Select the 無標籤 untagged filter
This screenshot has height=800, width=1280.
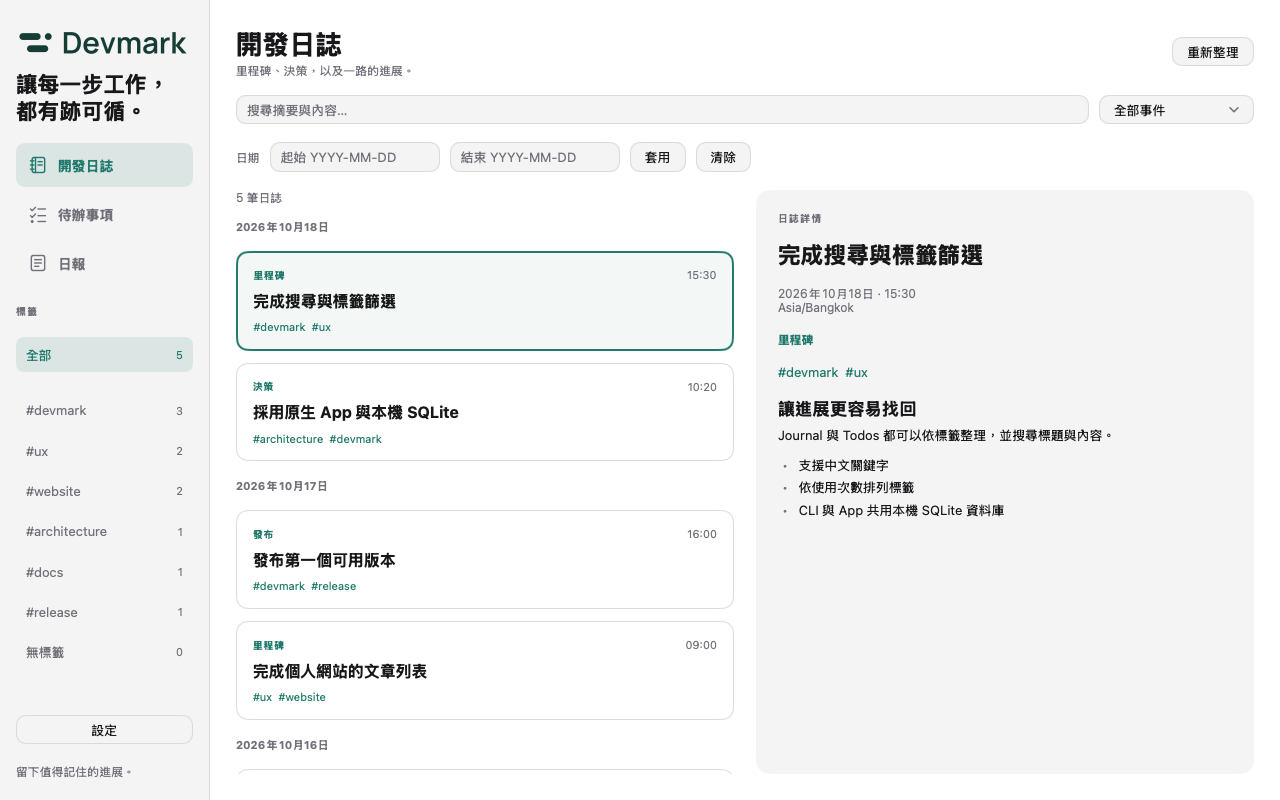point(104,652)
